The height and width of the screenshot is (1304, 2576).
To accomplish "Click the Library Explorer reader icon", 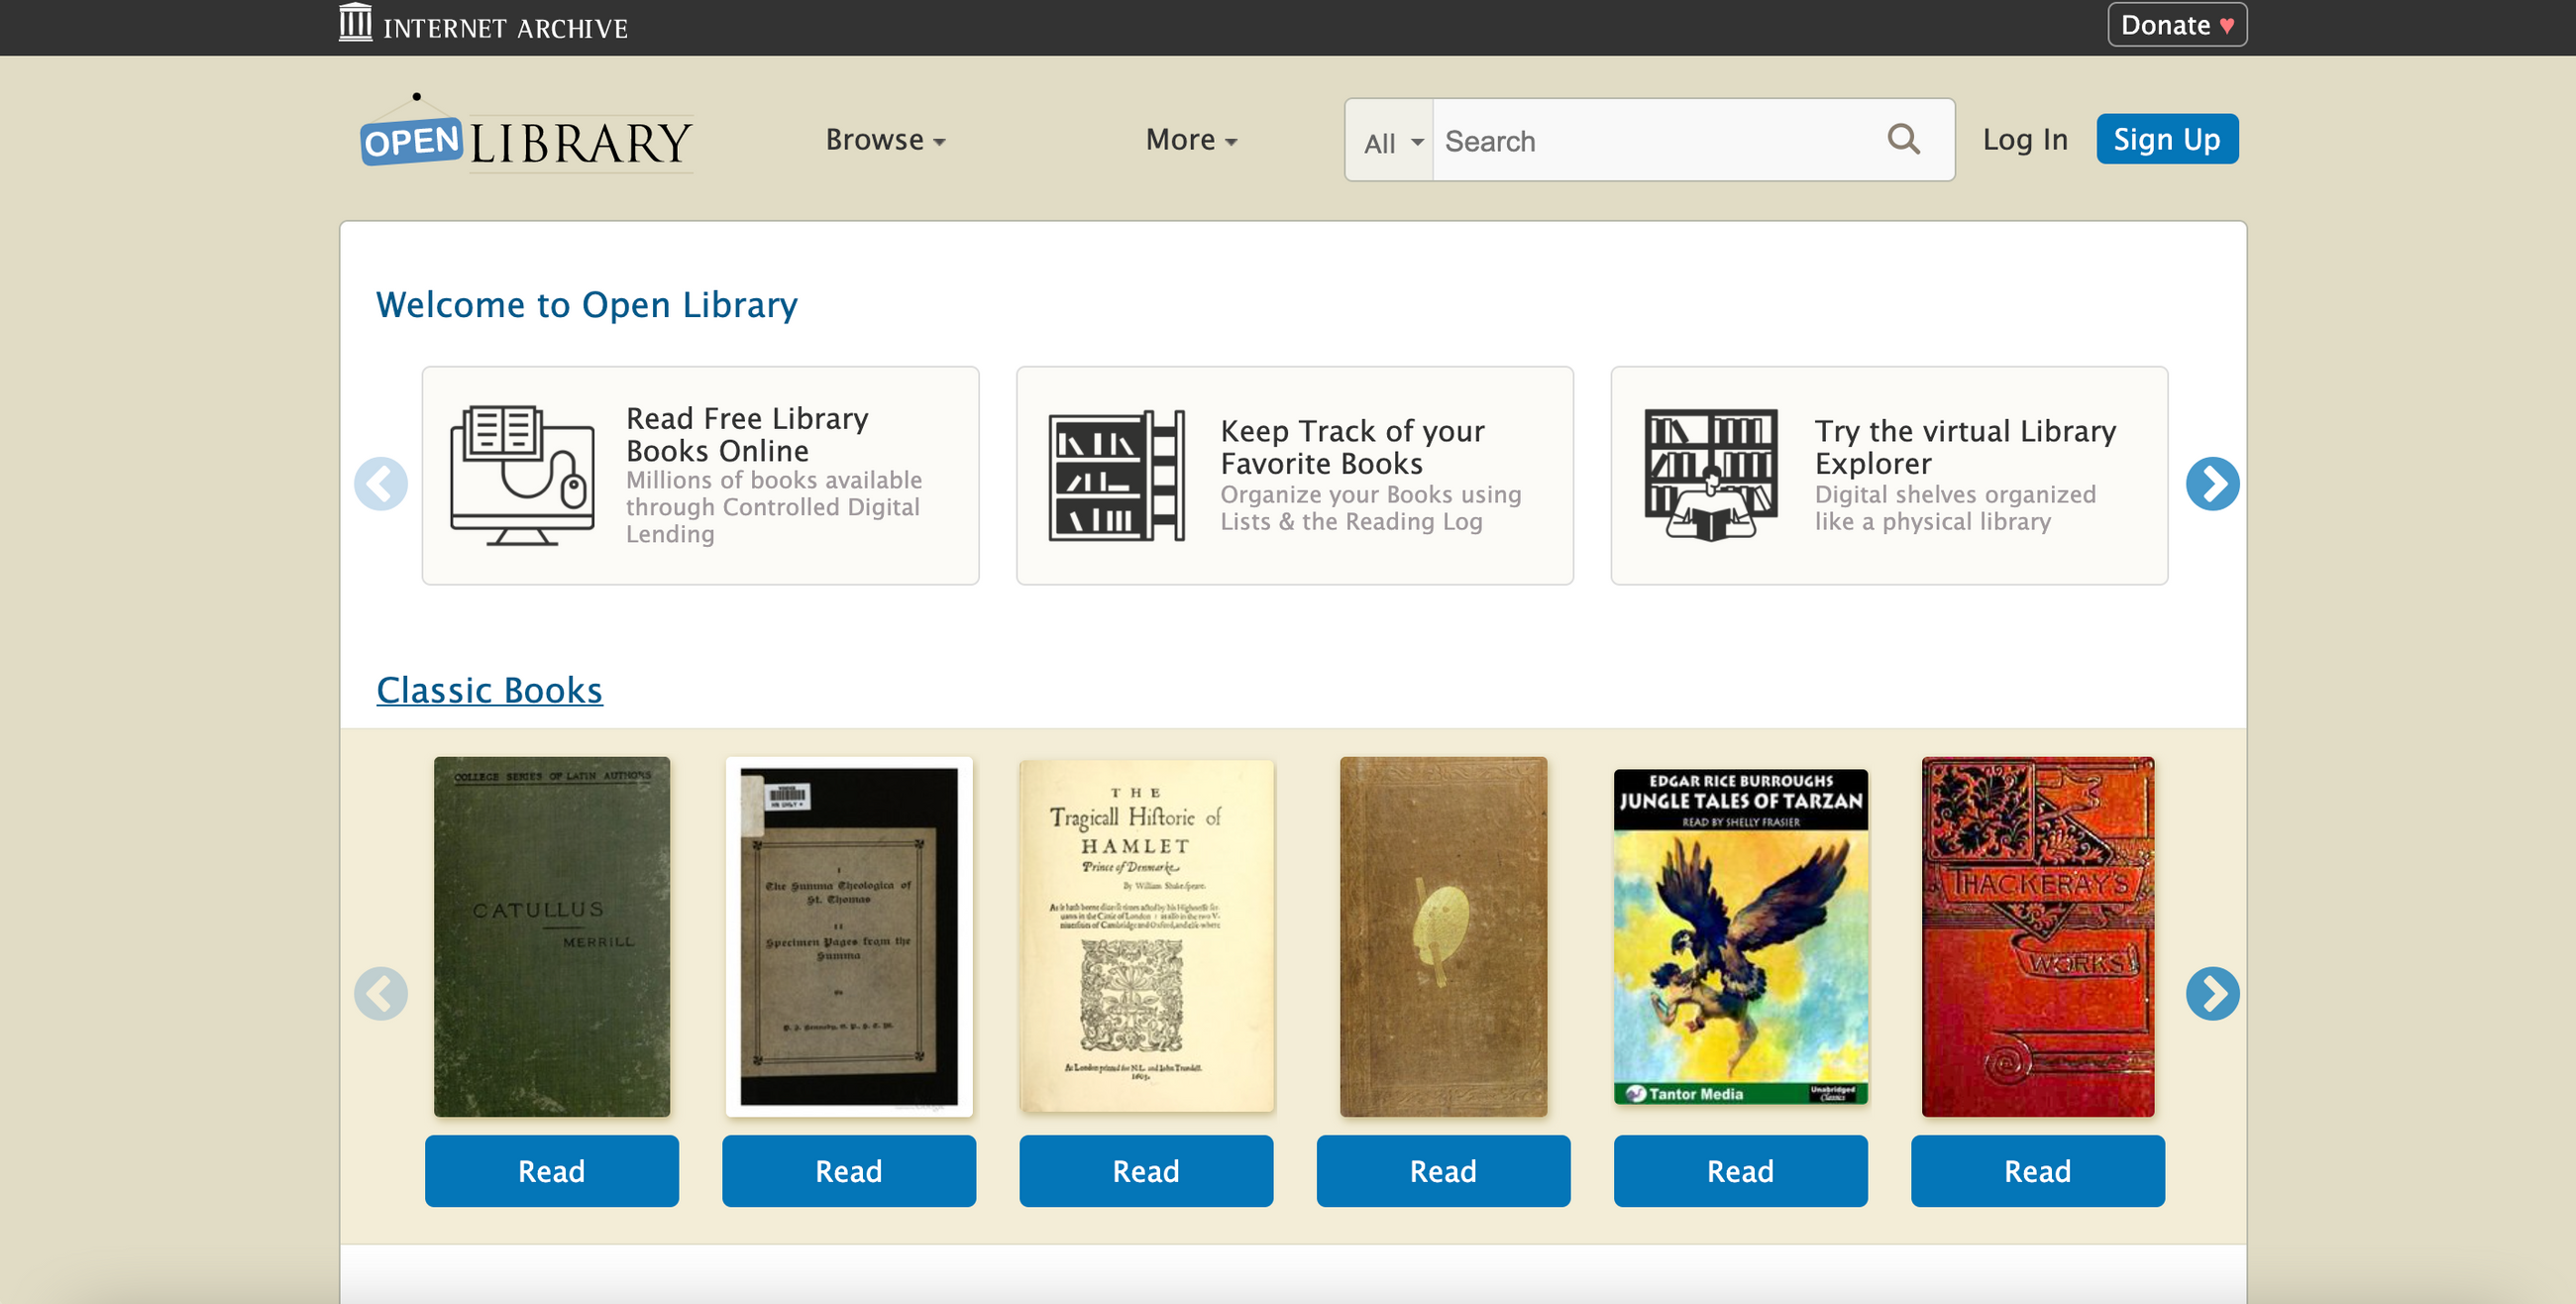I will [1710, 475].
